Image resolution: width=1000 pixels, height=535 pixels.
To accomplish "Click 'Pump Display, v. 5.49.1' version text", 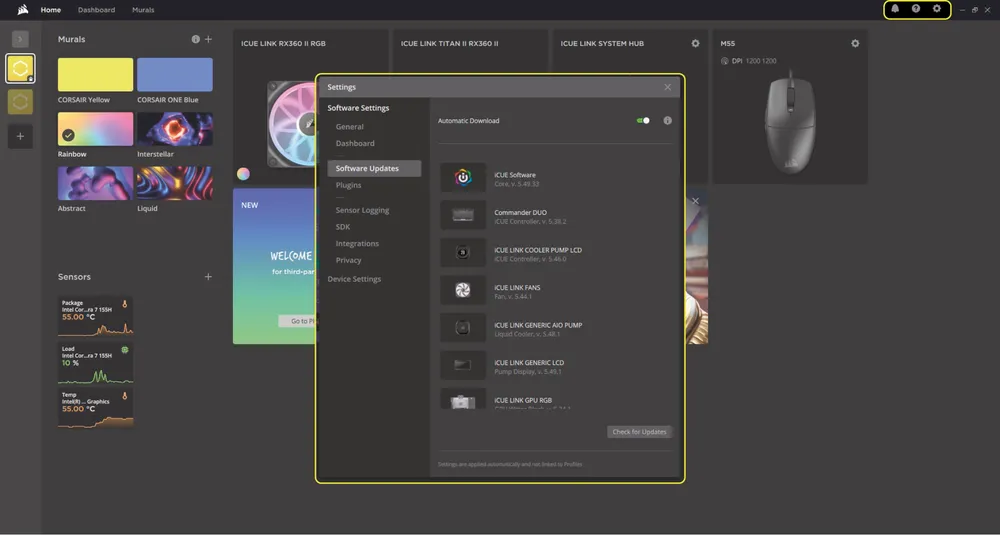I will pyautogui.click(x=527, y=372).
